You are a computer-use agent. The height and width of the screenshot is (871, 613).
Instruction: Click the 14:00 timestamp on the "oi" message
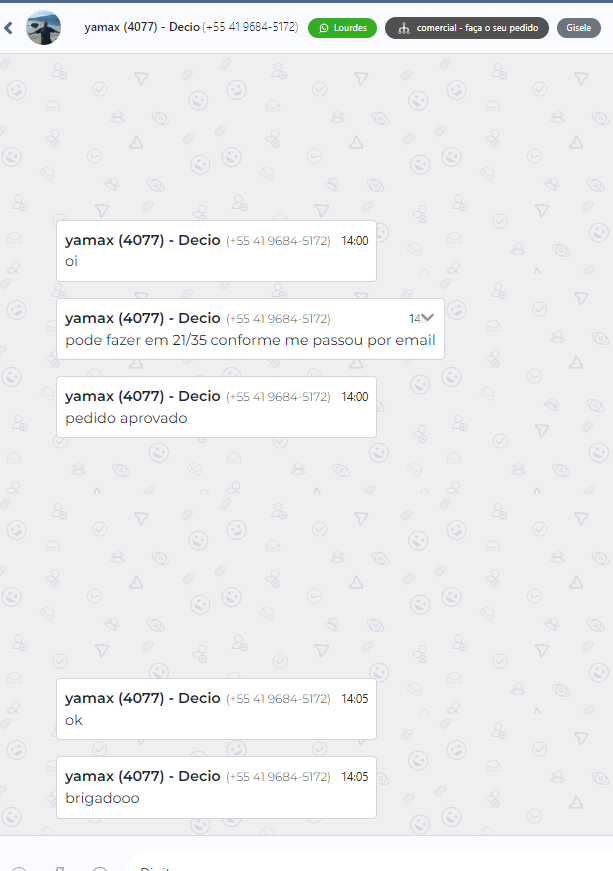tap(355, 241)
